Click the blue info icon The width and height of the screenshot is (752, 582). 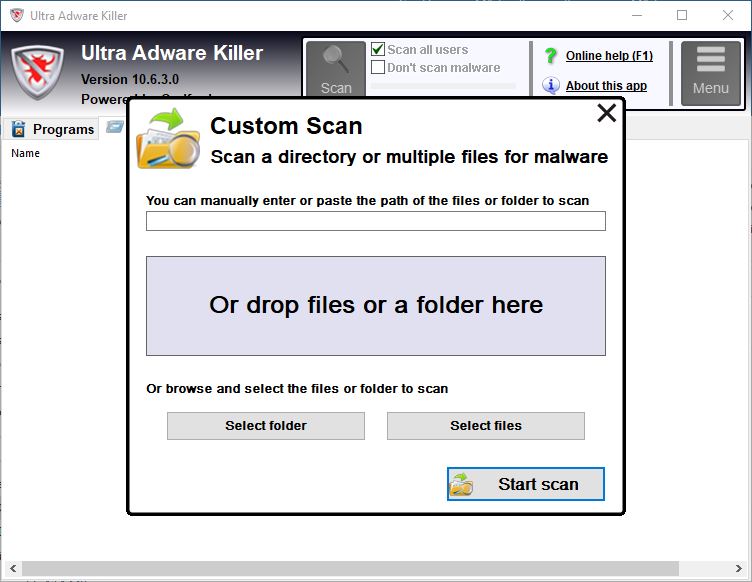pyautogui.click(x=551, y=85)
